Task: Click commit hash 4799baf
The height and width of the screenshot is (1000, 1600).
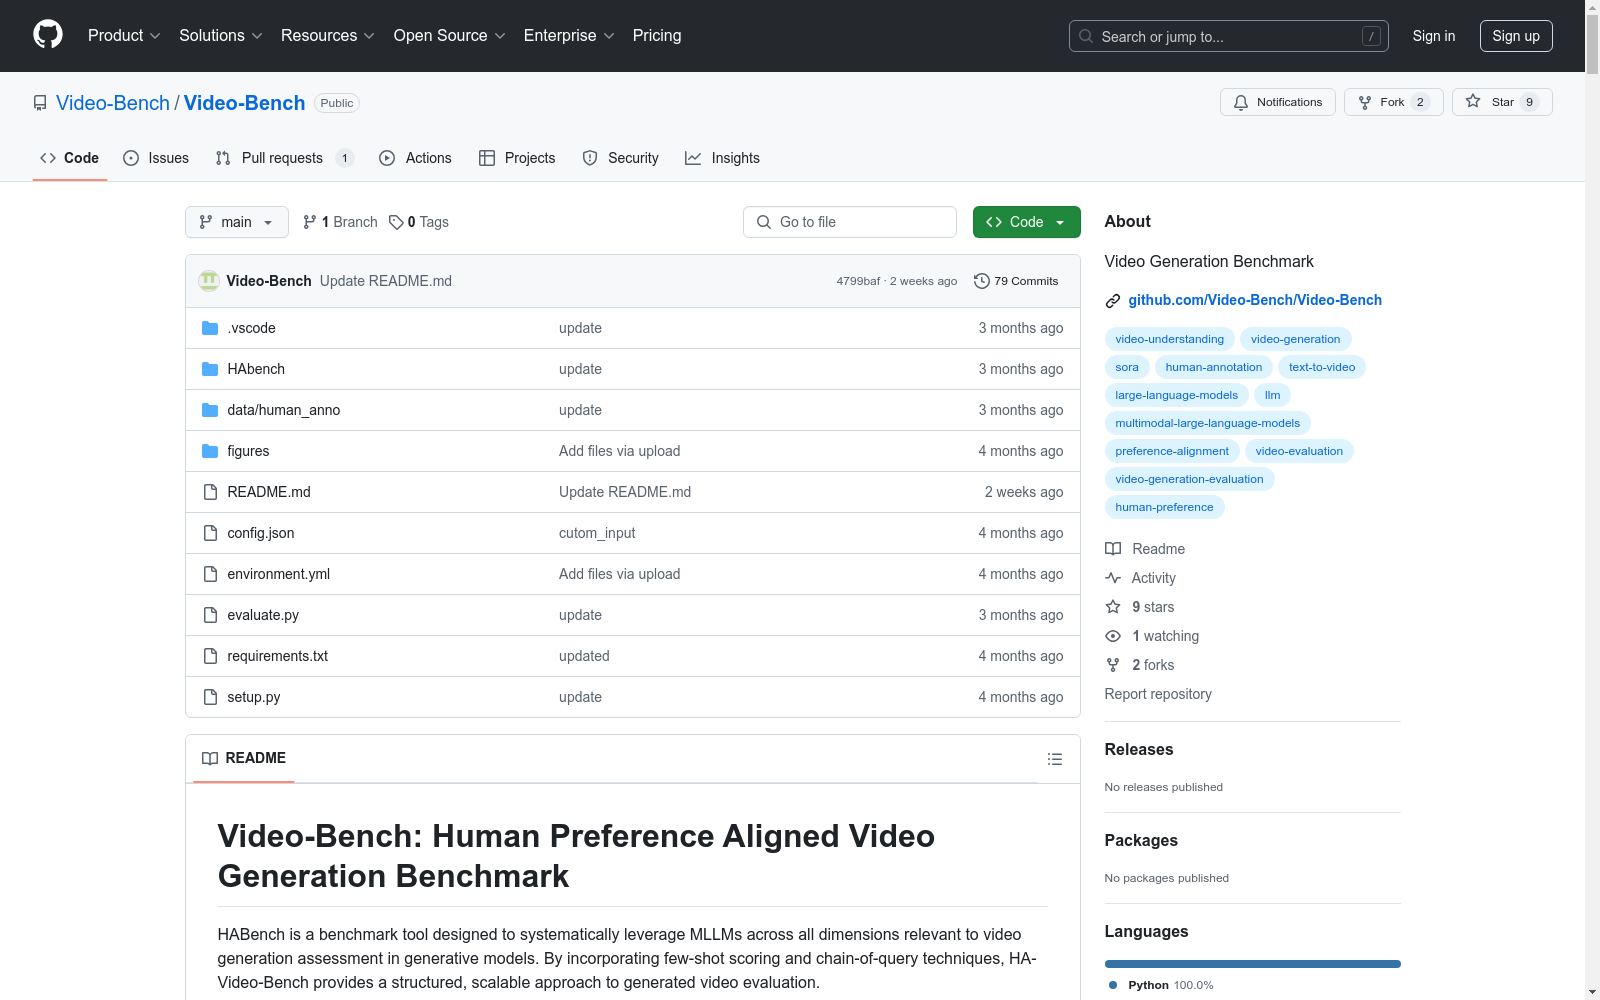Action: tap(858, 281)
